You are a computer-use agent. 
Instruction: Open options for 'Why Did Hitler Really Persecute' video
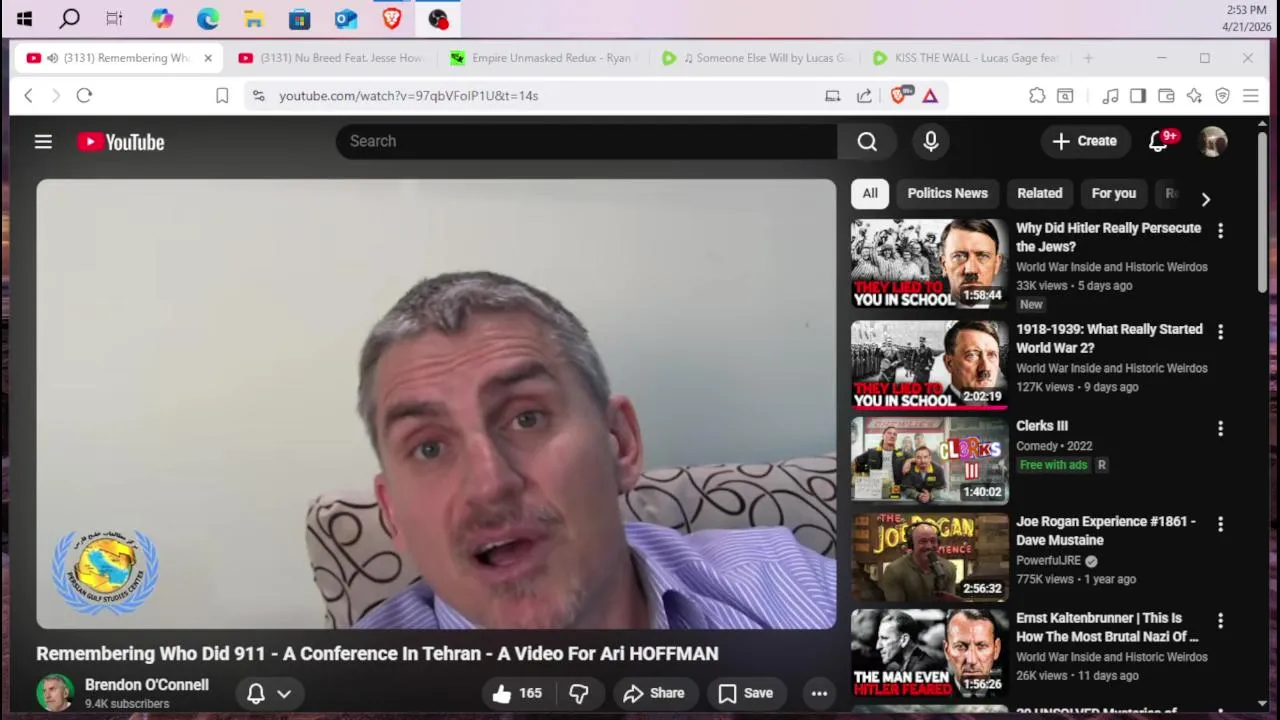coord(1220,230)
